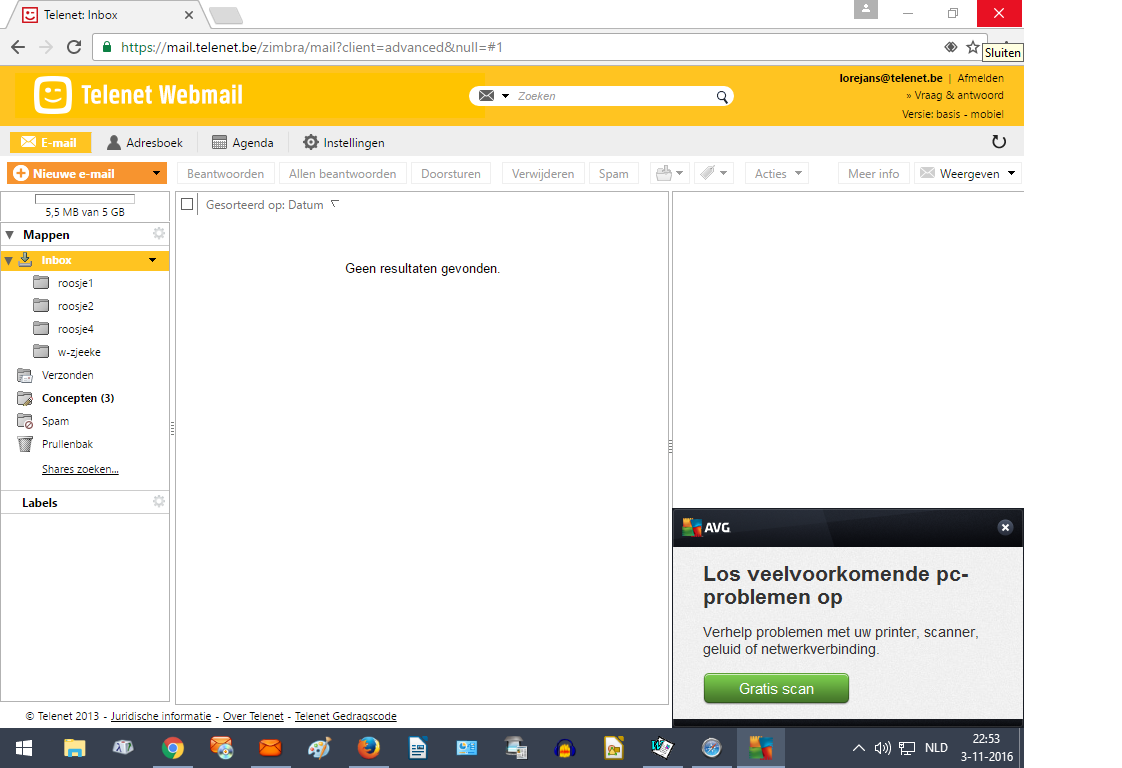This screenshot has width=1122, height=768.
Task: Click inside the Zoeken search field
Action: (614, 96)
